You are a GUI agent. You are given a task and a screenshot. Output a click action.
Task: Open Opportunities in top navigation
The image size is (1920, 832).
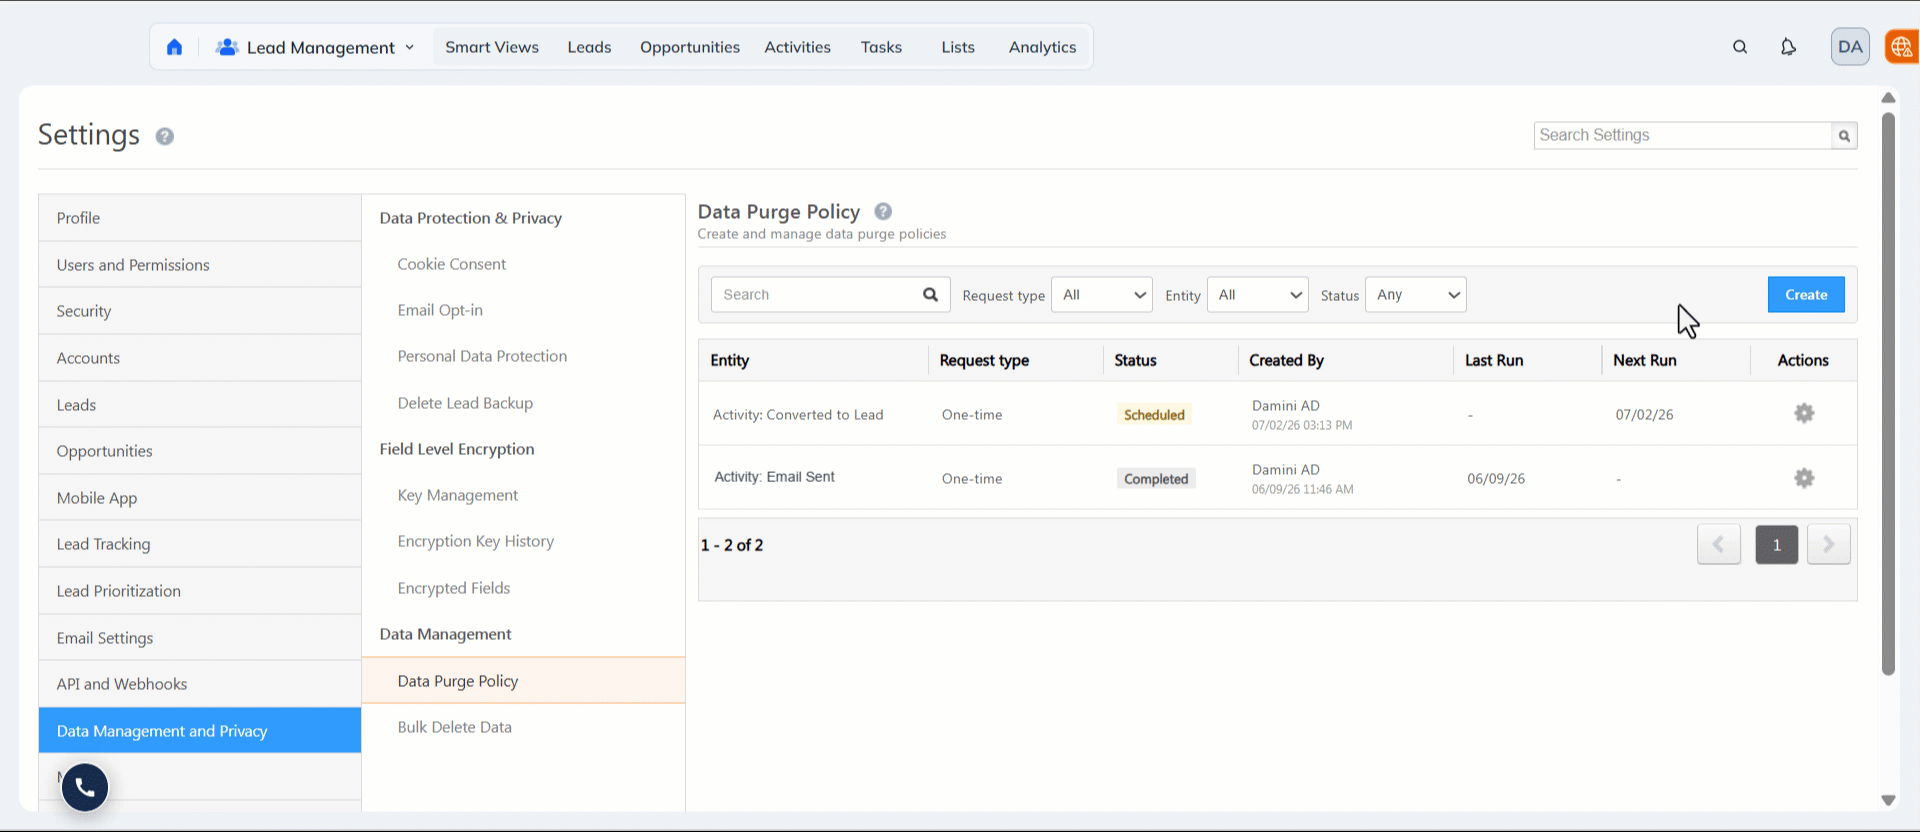pos(690,47)
